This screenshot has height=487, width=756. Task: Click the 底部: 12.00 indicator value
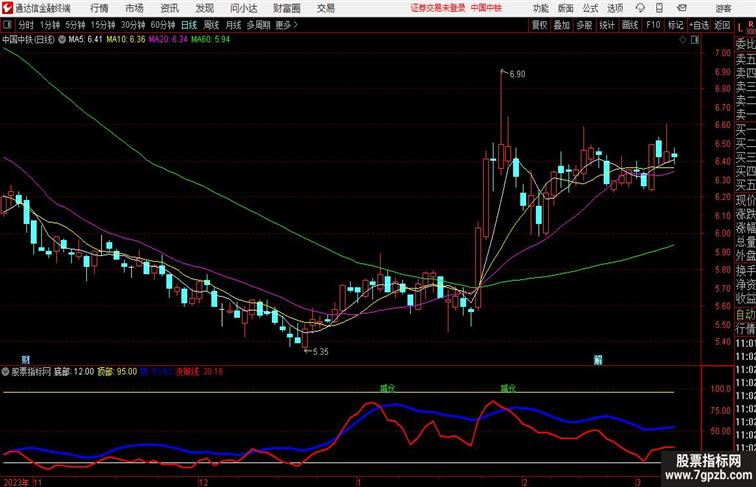point(74,372)
